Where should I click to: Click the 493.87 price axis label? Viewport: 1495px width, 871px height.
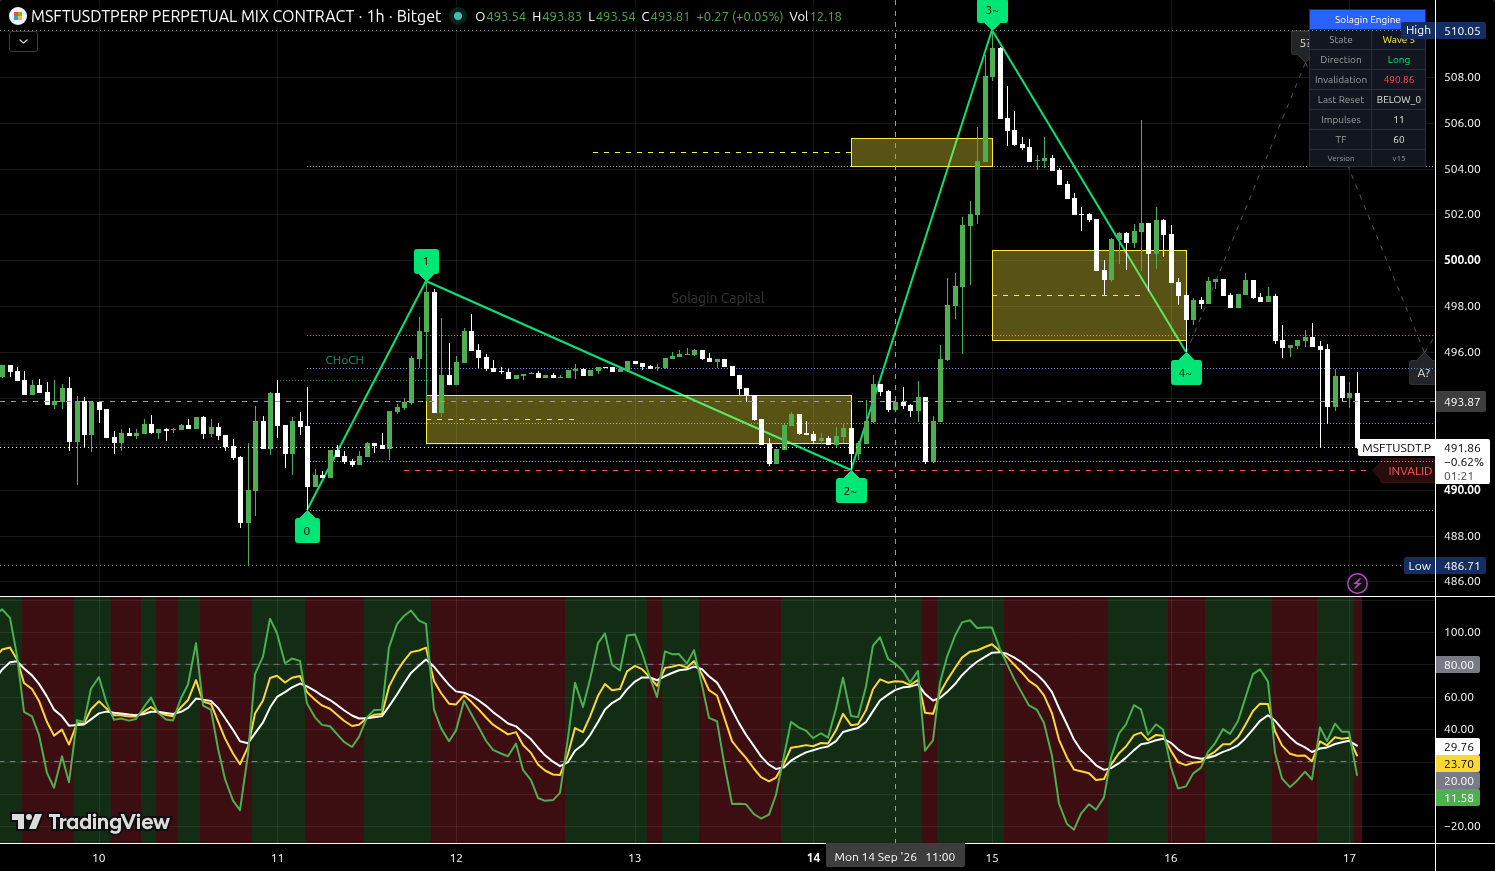1461,402
